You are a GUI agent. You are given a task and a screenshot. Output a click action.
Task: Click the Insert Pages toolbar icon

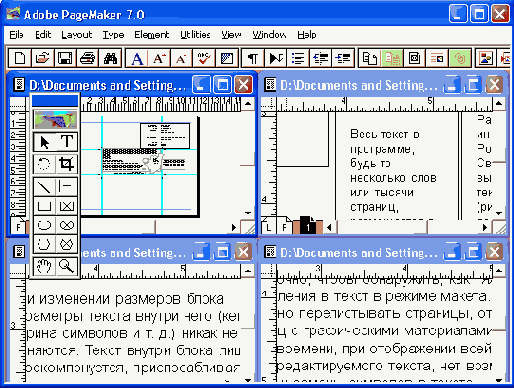[370, 58]
